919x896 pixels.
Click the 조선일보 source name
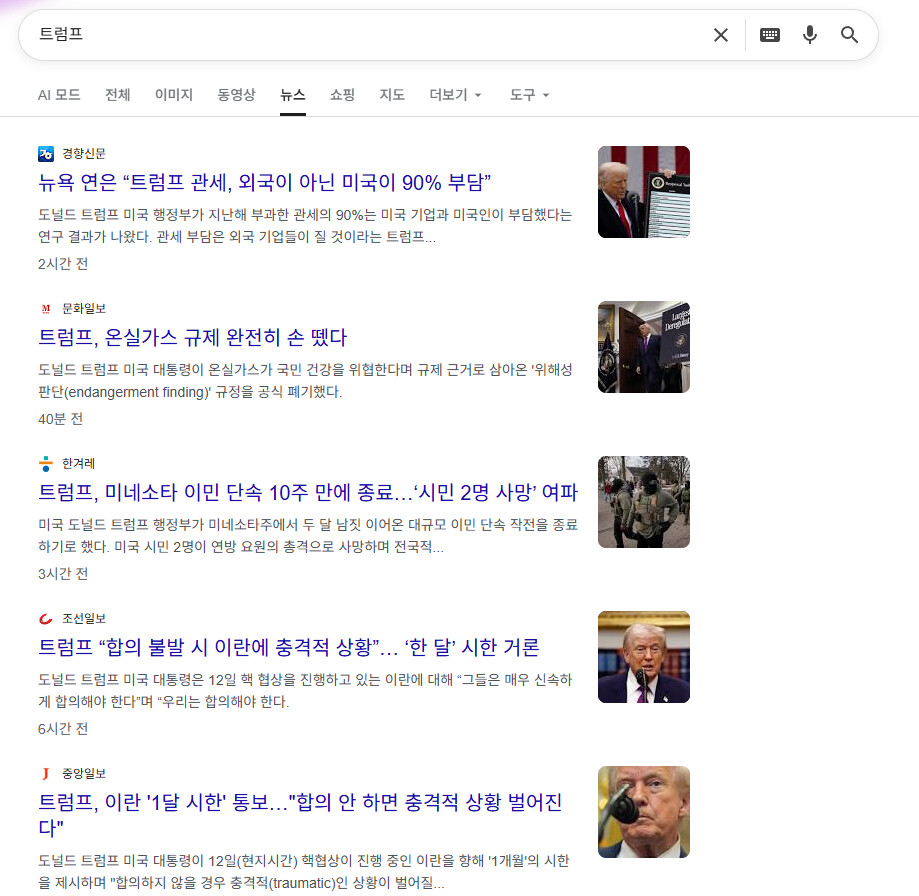tap(84, 619)
